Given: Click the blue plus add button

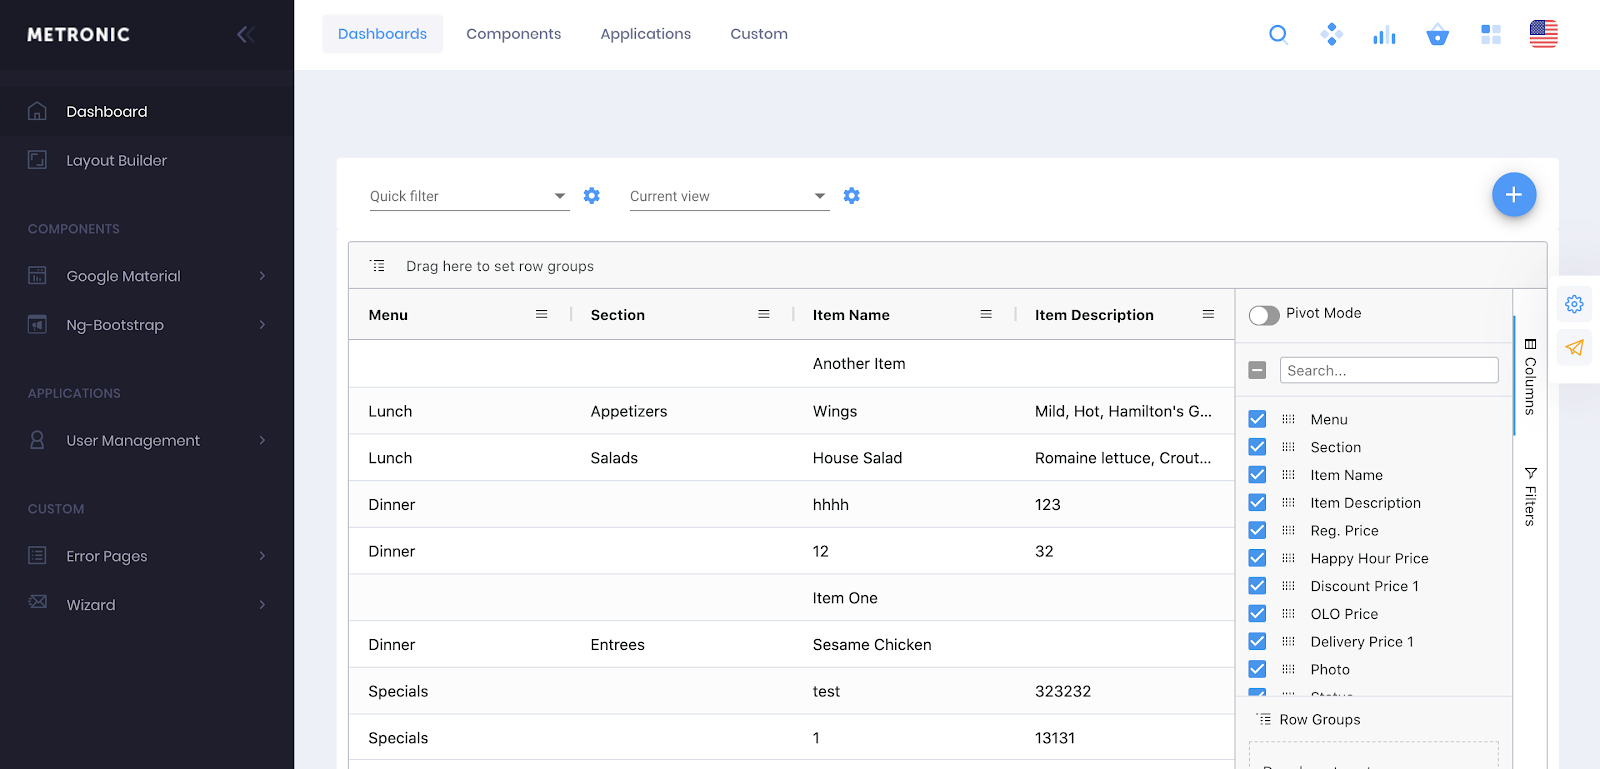Looking at the screenshot, I should click(x=1513, y=195).
